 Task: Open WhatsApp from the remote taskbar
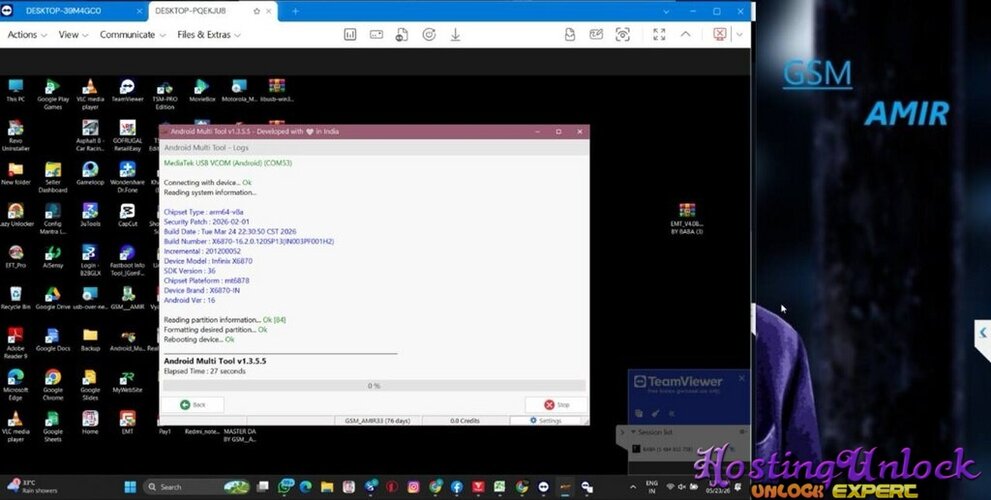coord(286,487)
